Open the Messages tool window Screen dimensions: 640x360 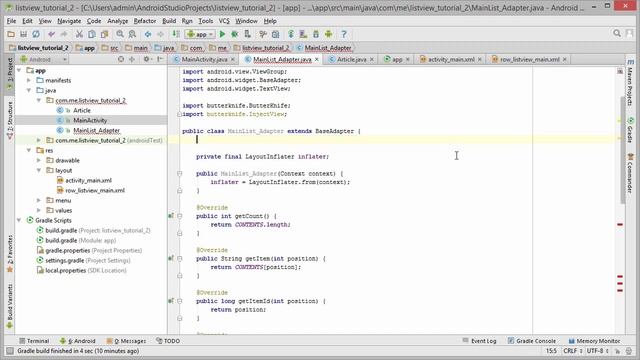pyautogui.click(x=127, y=341)
